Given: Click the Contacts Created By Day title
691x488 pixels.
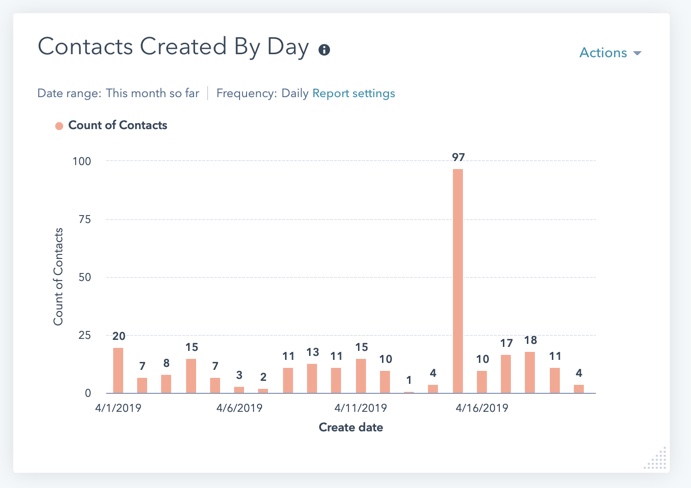Looking at the screenshot, I should (x=173, y=48).
